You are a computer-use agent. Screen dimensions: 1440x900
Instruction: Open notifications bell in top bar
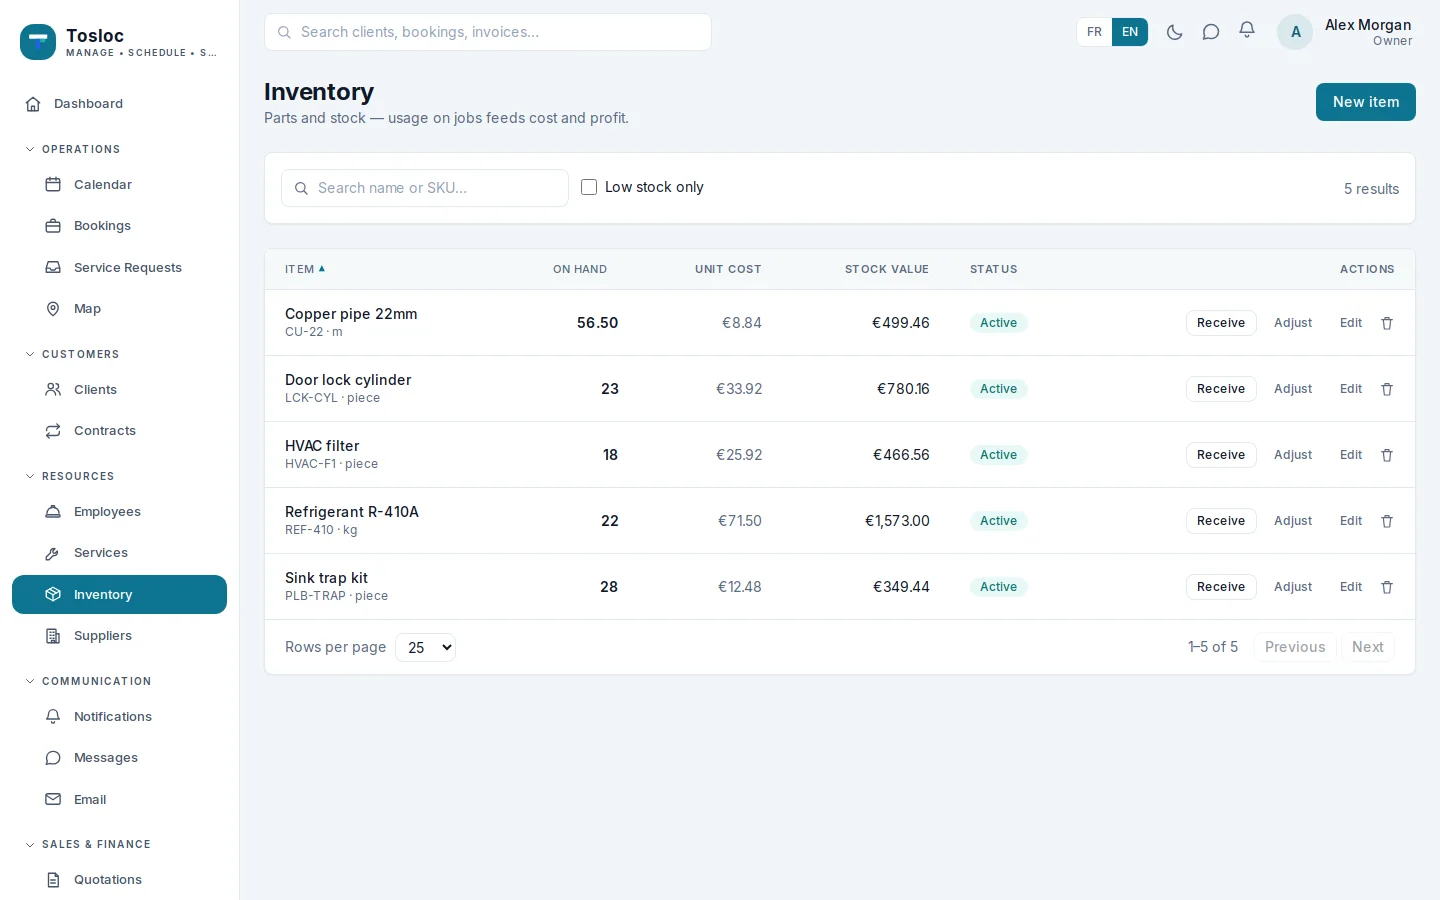click(1247, 31)
